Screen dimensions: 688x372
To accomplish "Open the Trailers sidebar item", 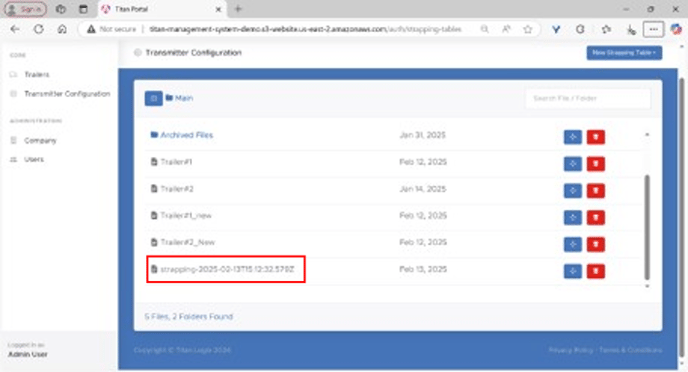I will click(36, 75).
